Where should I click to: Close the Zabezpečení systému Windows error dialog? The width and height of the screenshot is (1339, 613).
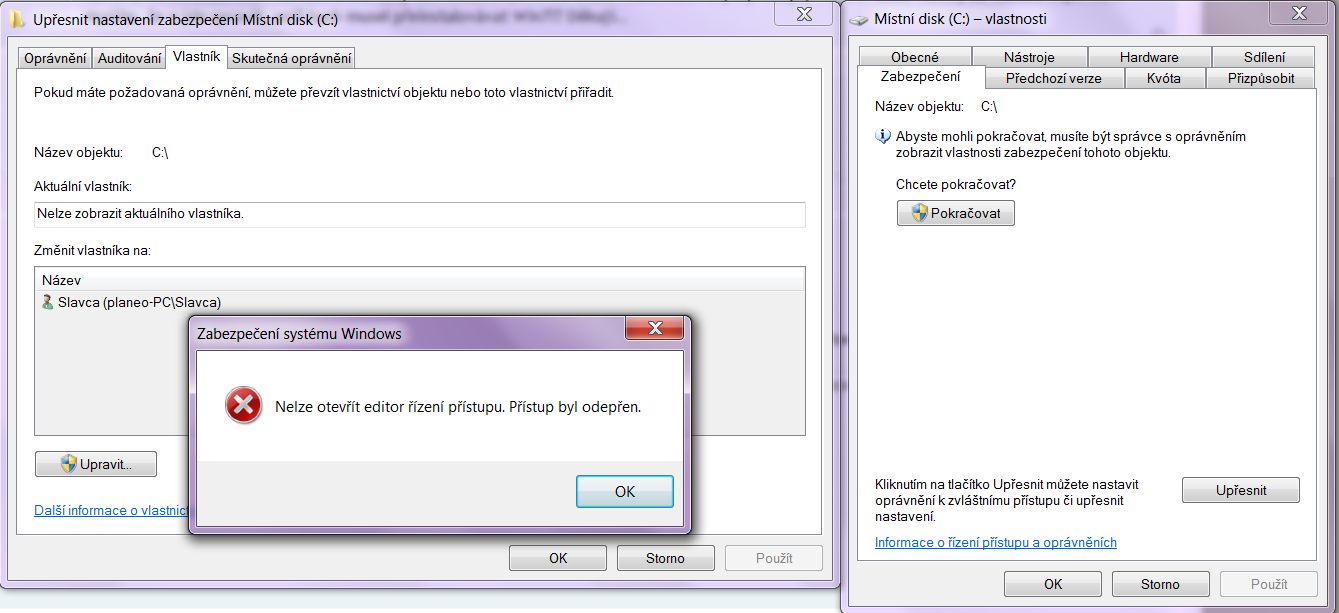pyautogui.click(x=655, y=329)
